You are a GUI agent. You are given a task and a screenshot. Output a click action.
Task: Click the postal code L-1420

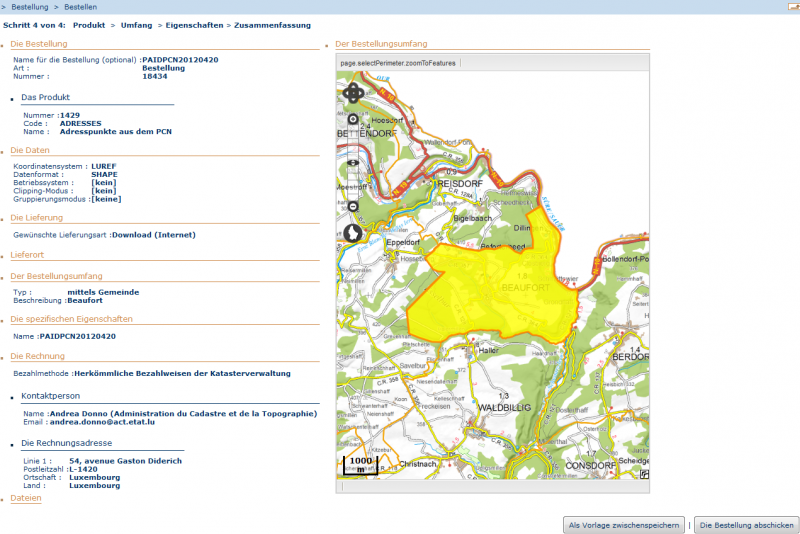[x=83, y=469]
